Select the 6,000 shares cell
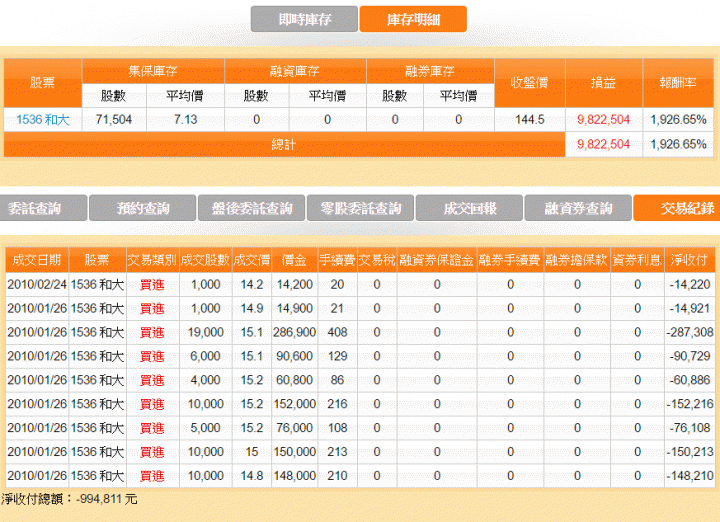The height and width of the screenshot is (522, 720). (205, 356)
